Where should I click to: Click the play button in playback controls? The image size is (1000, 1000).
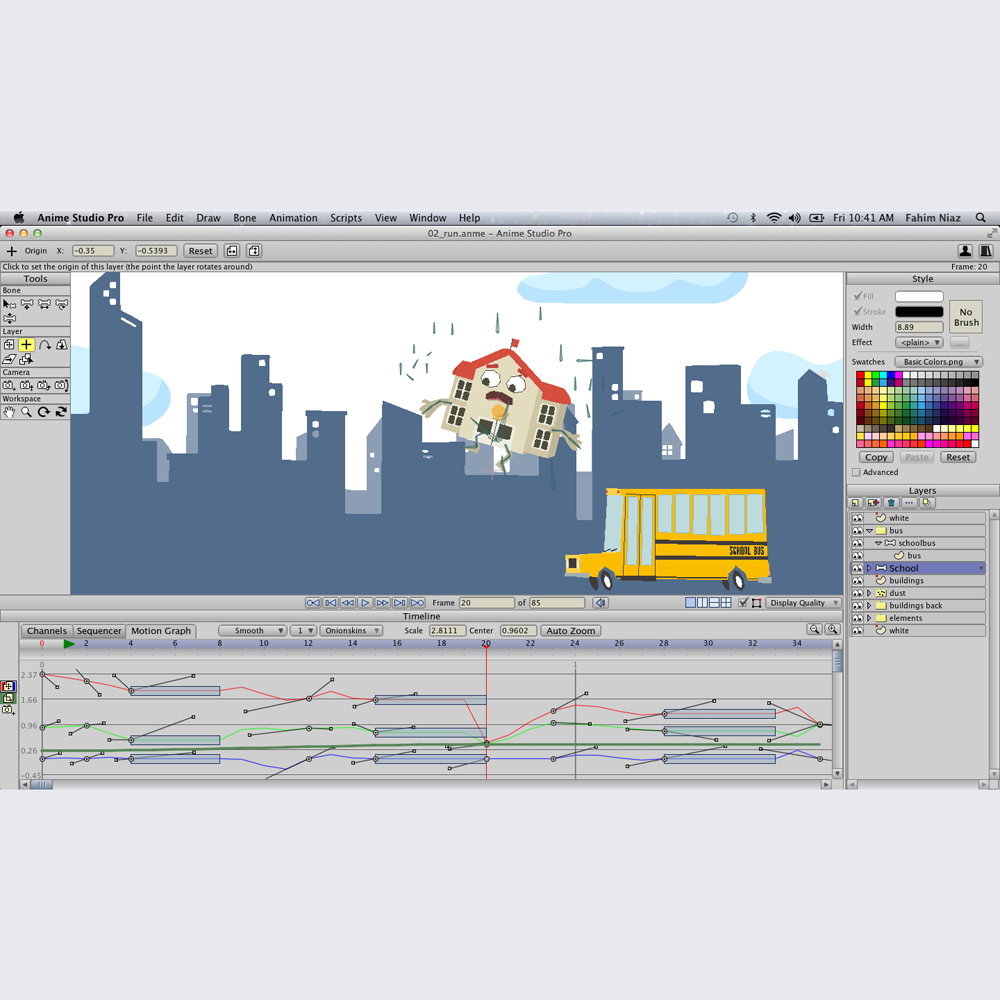365,603
